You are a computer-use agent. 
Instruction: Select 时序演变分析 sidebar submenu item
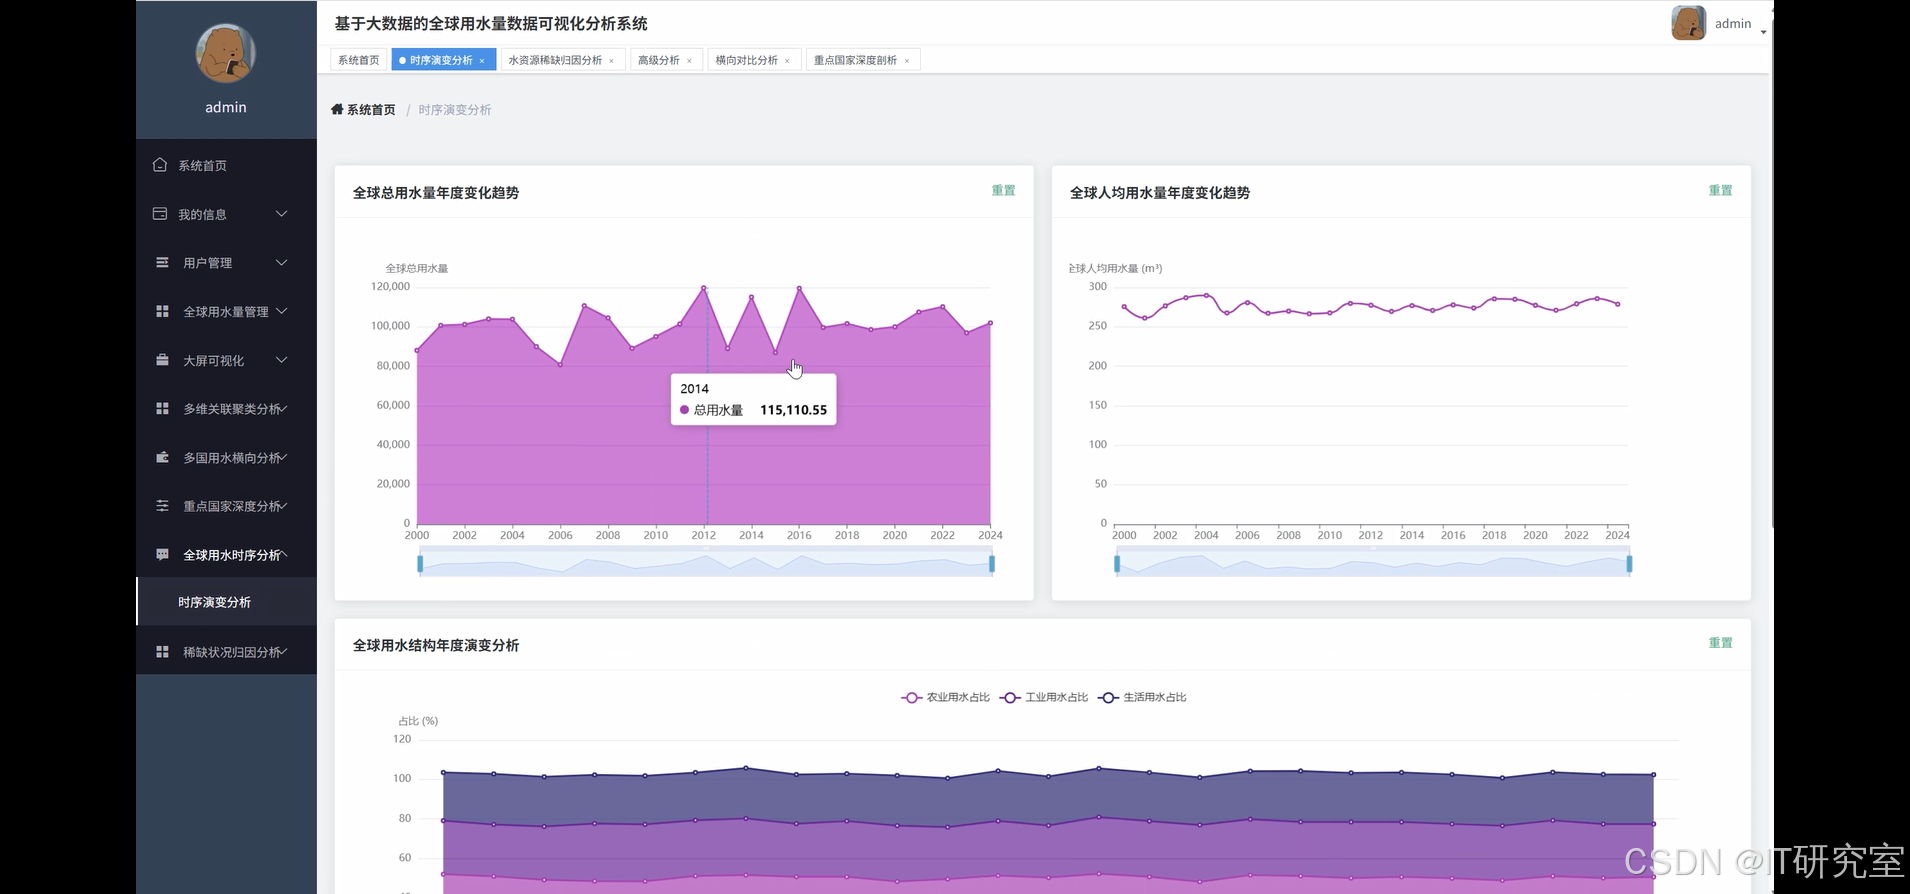point(226,602)
